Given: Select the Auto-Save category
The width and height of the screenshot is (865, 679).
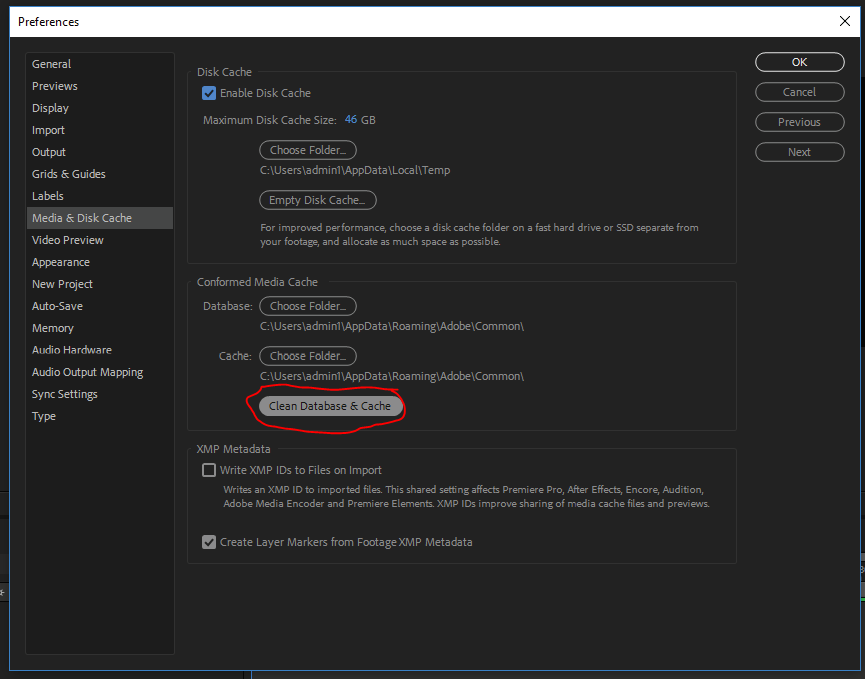Looking at the screenshot, I should coord(57,306).
